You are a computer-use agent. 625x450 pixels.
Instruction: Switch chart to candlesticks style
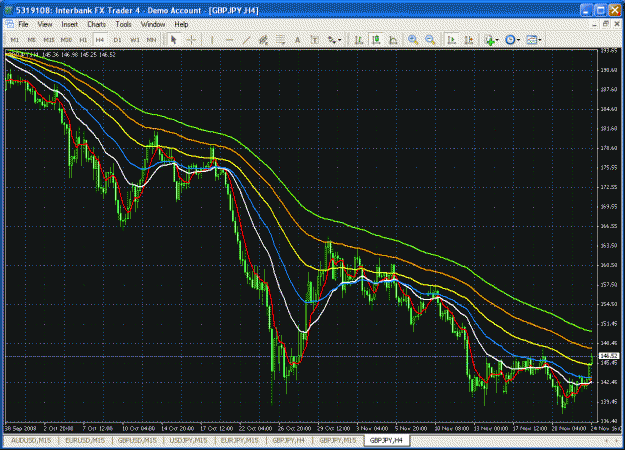pyautogui.click(x=376, y=40)
